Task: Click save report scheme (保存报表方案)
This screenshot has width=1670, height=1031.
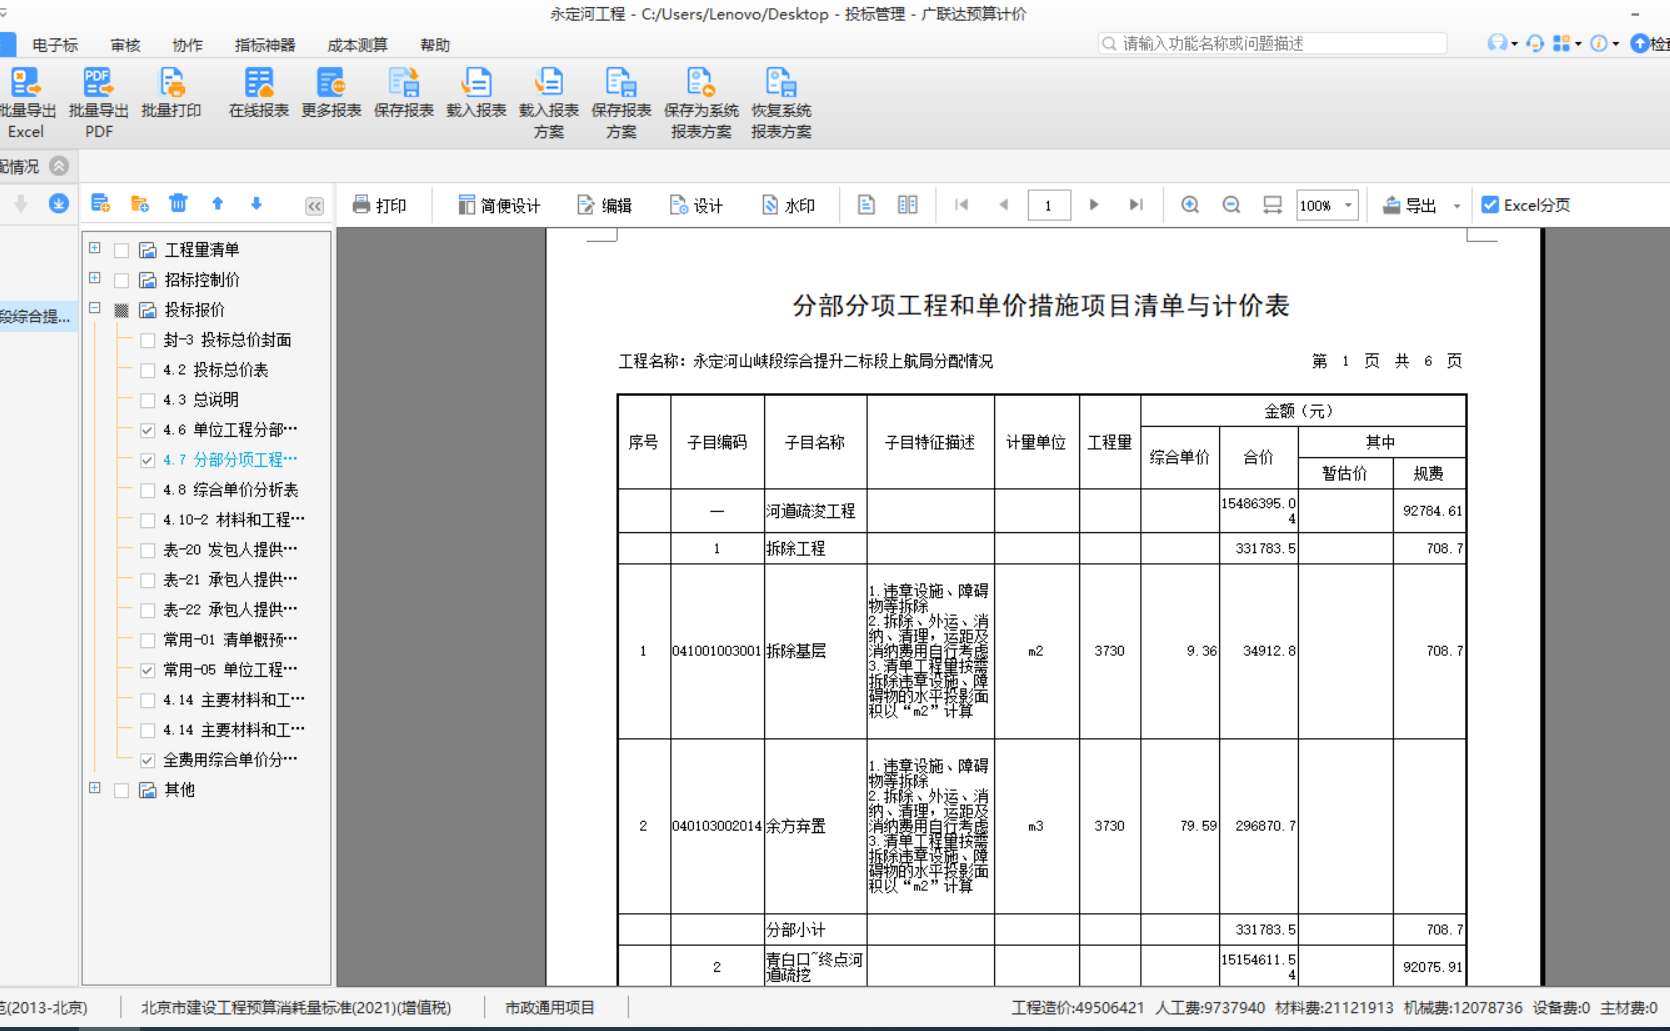Action: (x=621, y=103)
